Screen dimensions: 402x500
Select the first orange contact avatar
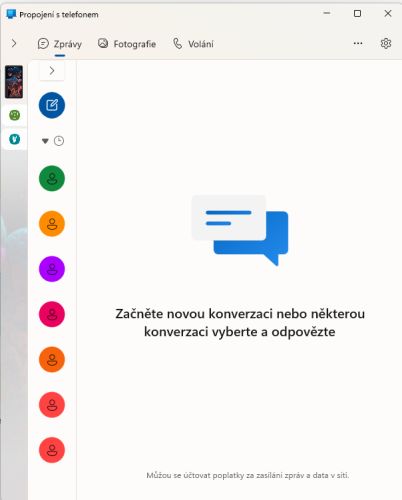coord(52,224)
